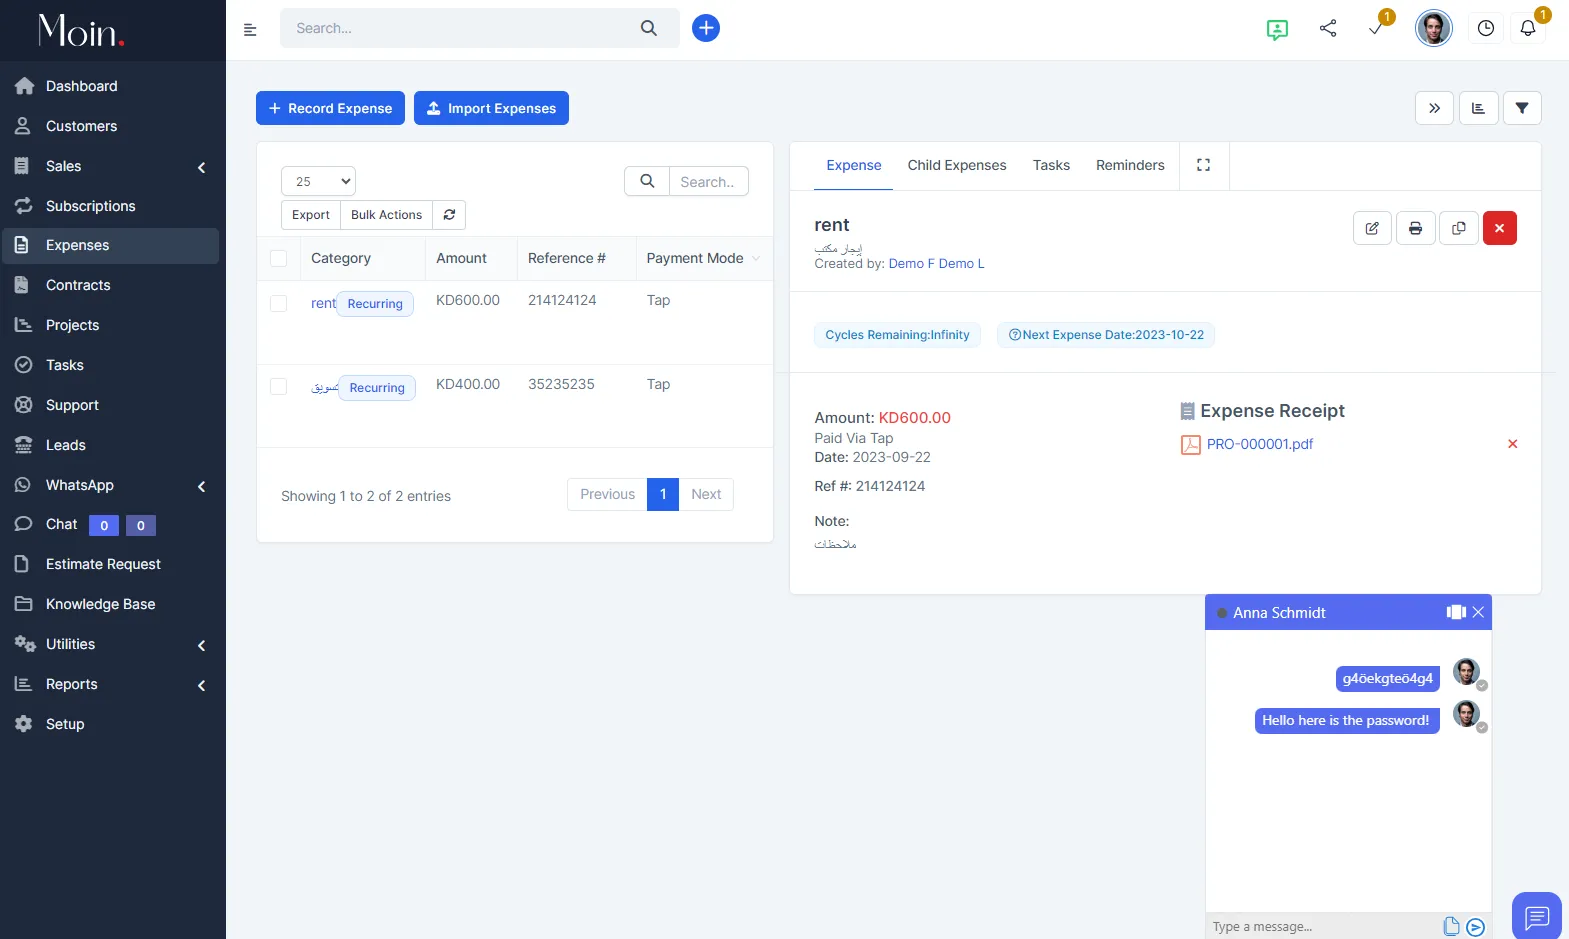The image size is (1569, 939).
Task: Open the 25 entries-per-page dropdown
Action: click(x=319, y=181)
